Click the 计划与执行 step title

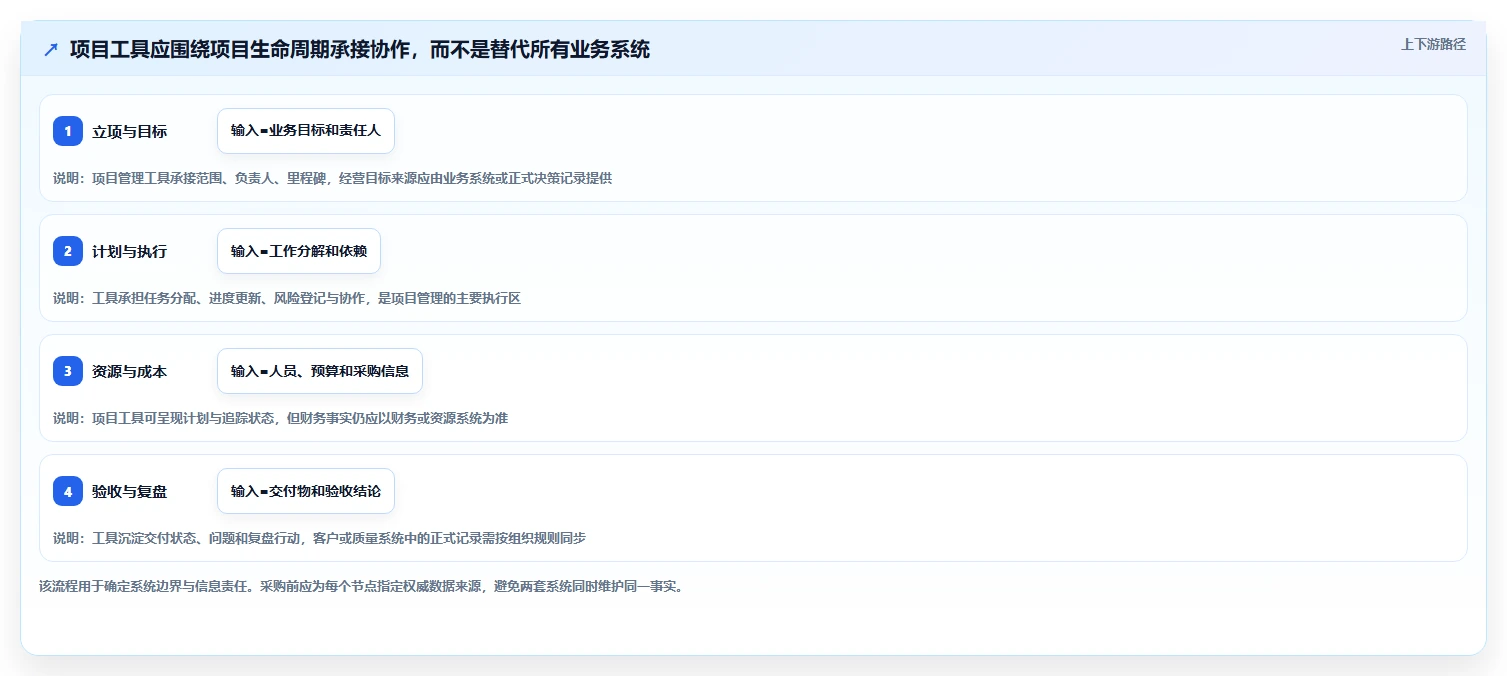(129, 251)
